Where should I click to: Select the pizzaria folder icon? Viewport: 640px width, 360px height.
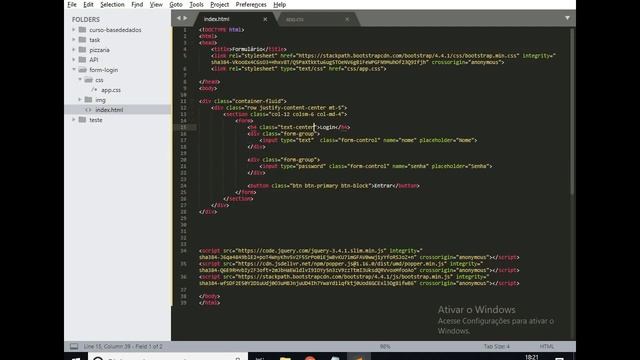pos(82,50)
